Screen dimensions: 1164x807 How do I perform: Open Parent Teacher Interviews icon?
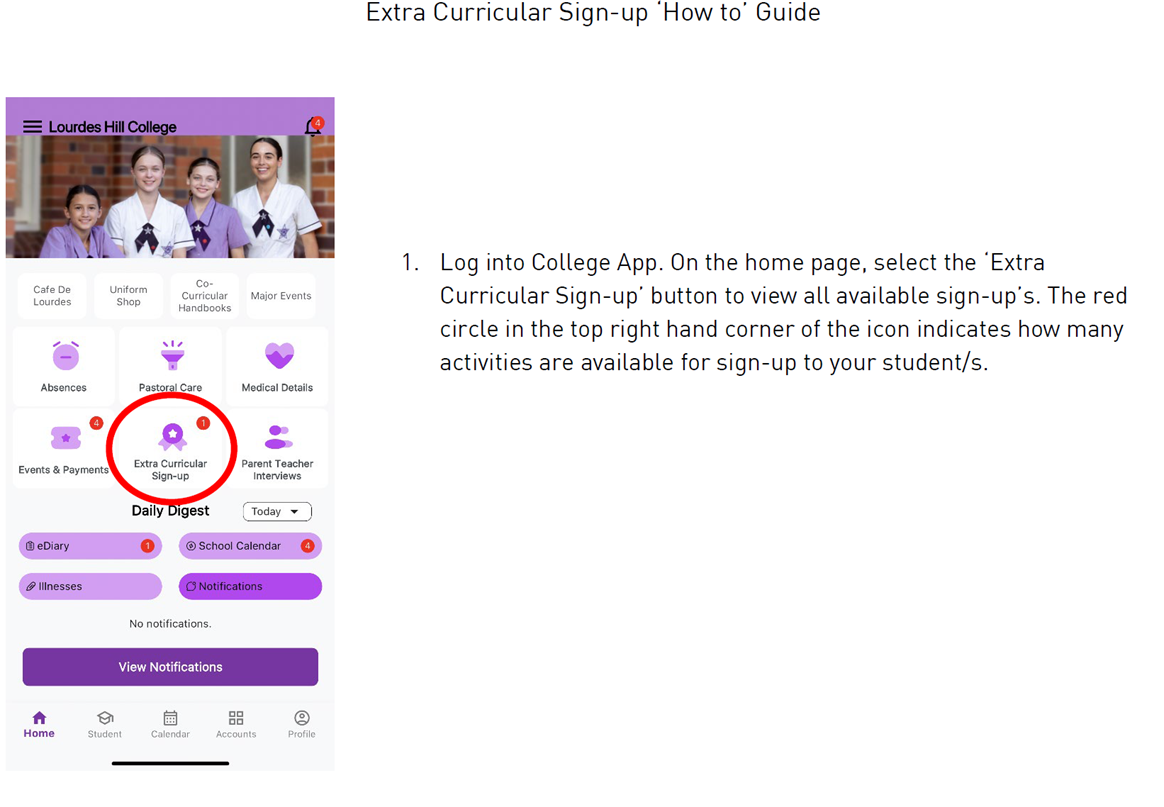click(x=278, y=437)
